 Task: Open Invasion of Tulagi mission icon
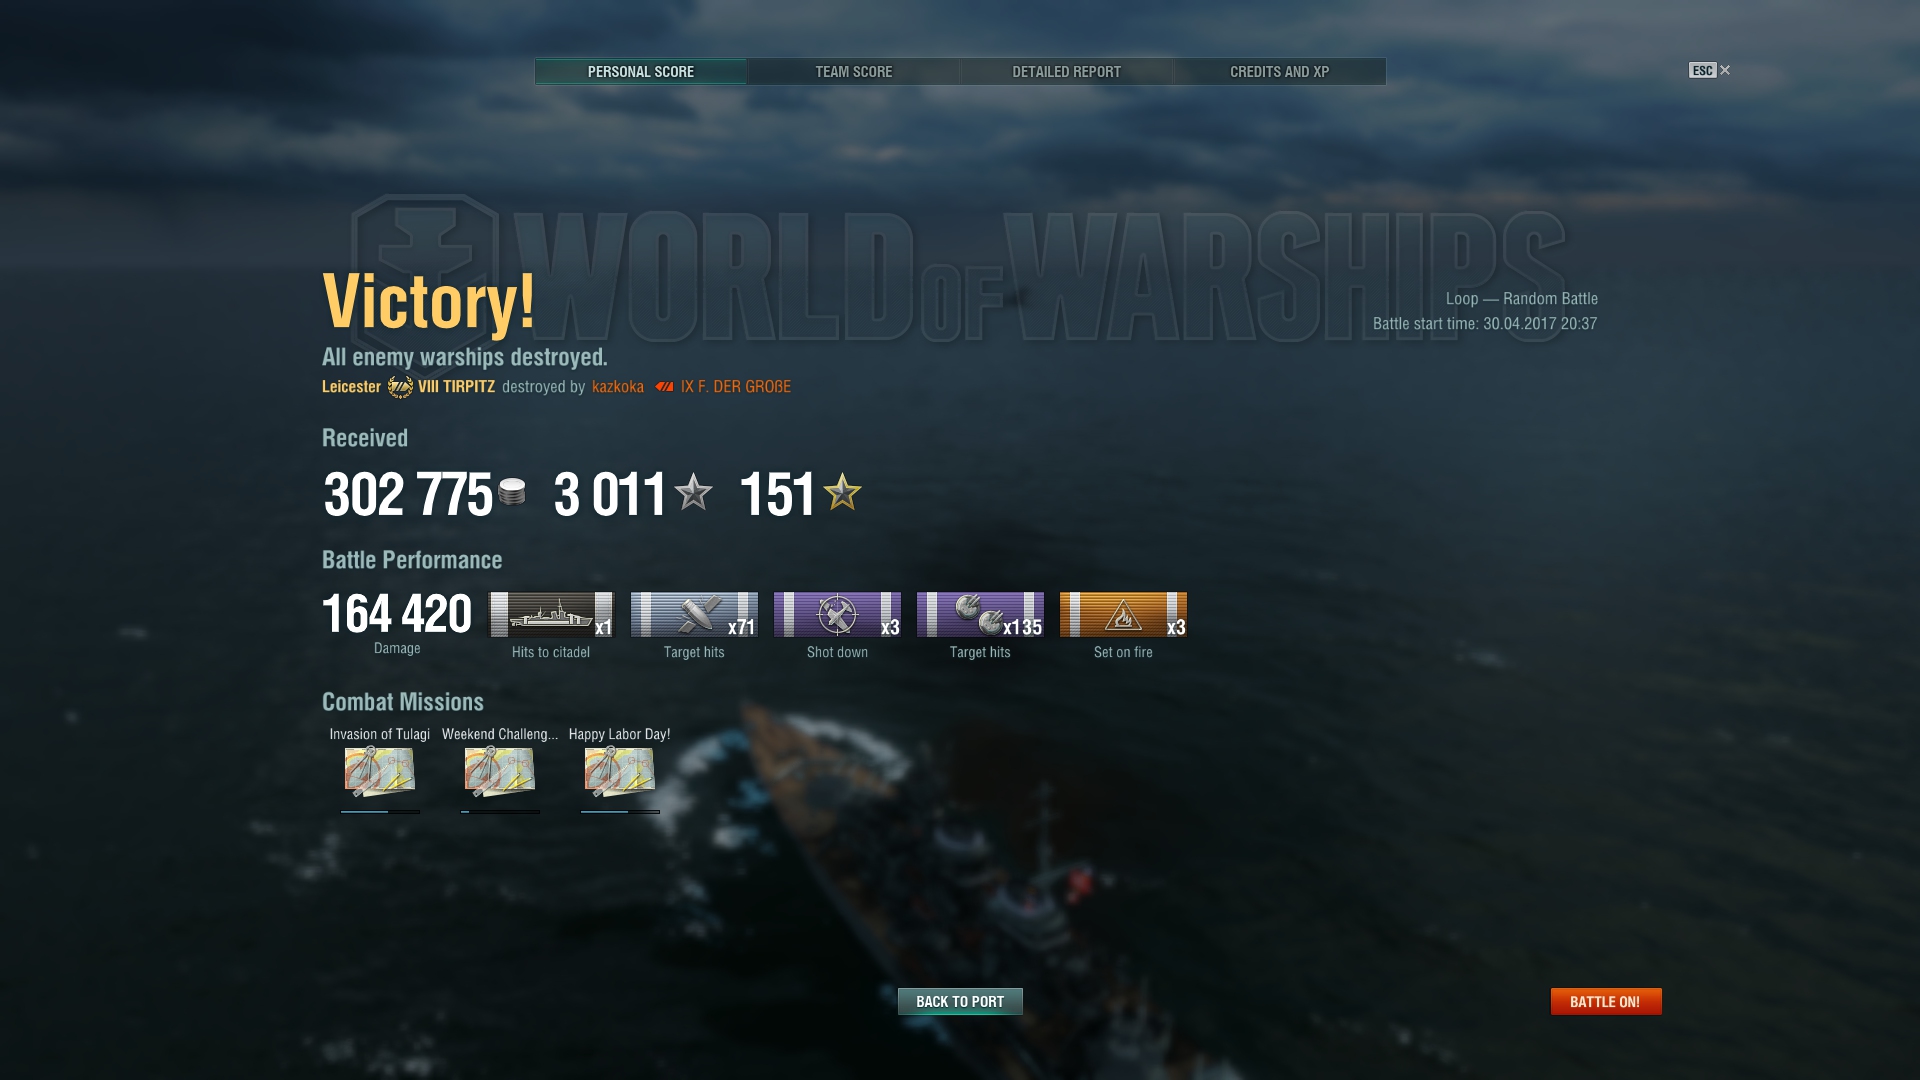[380, 771]
